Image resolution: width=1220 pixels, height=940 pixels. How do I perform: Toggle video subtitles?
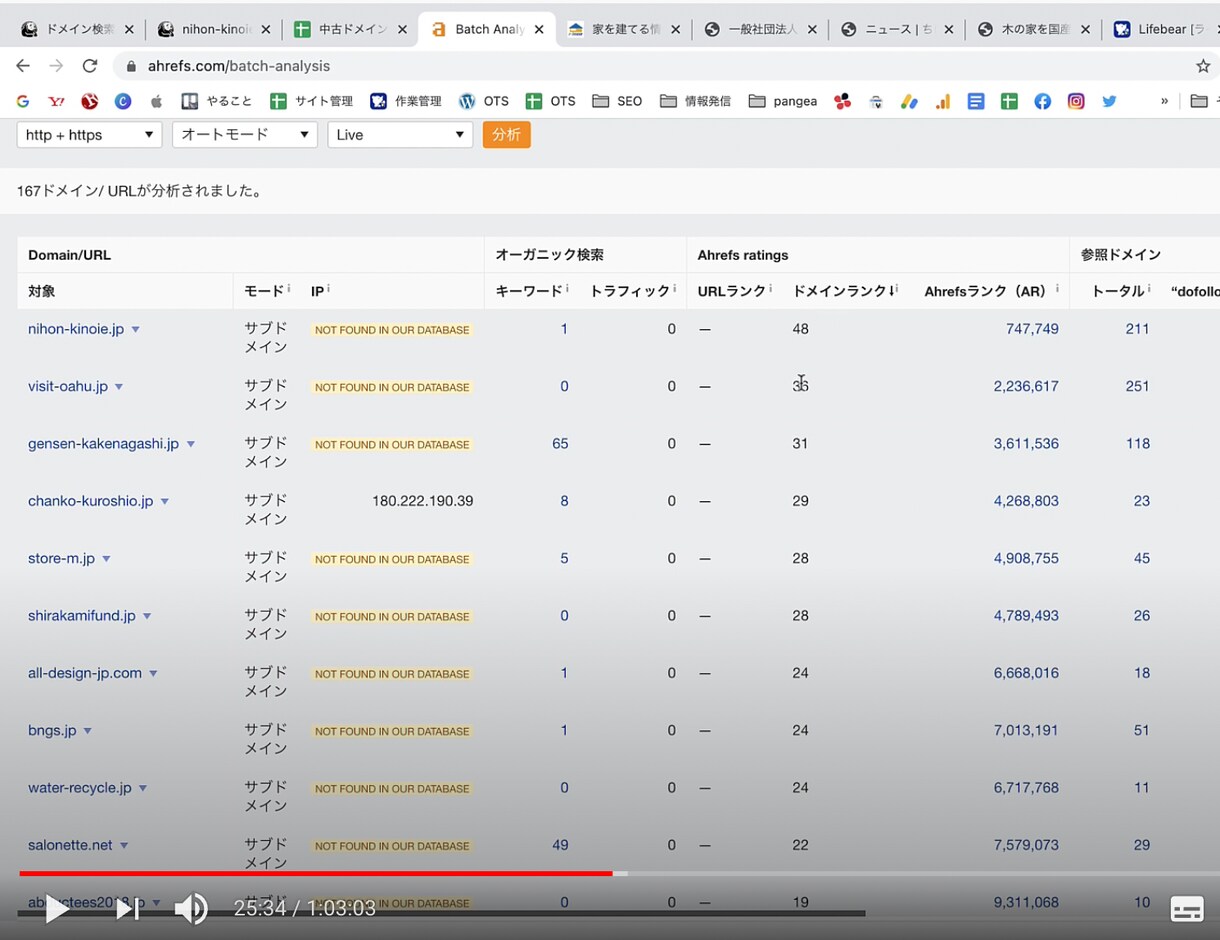point(1187,909)
